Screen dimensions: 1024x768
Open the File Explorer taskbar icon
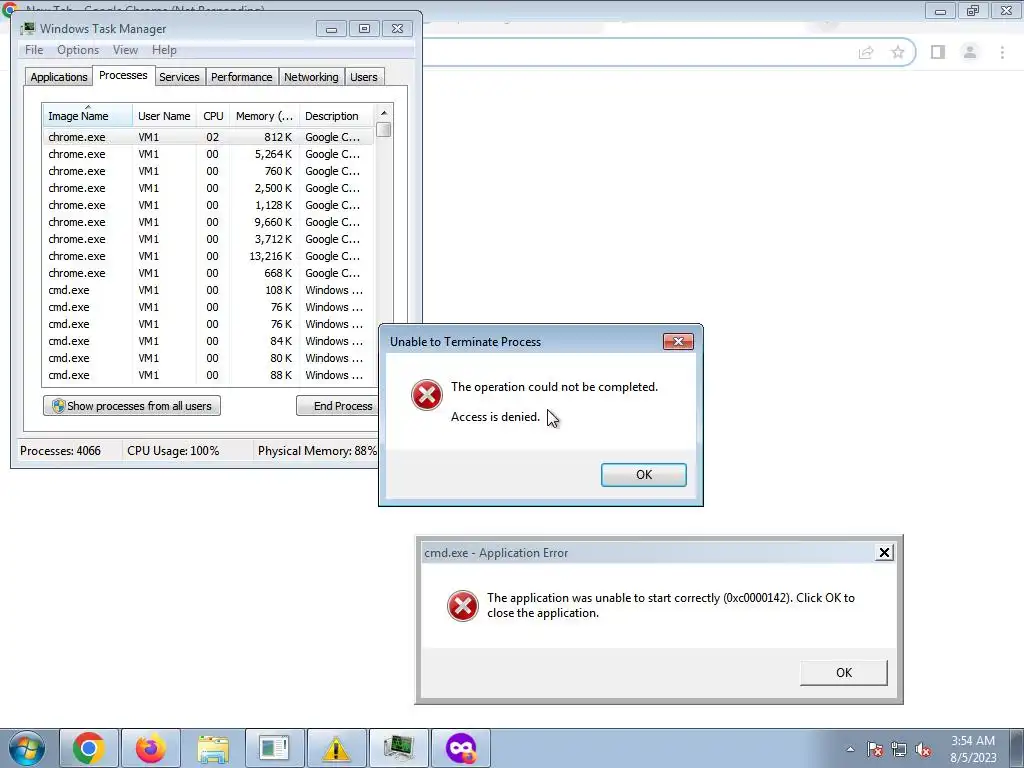[x=213, y=748]
